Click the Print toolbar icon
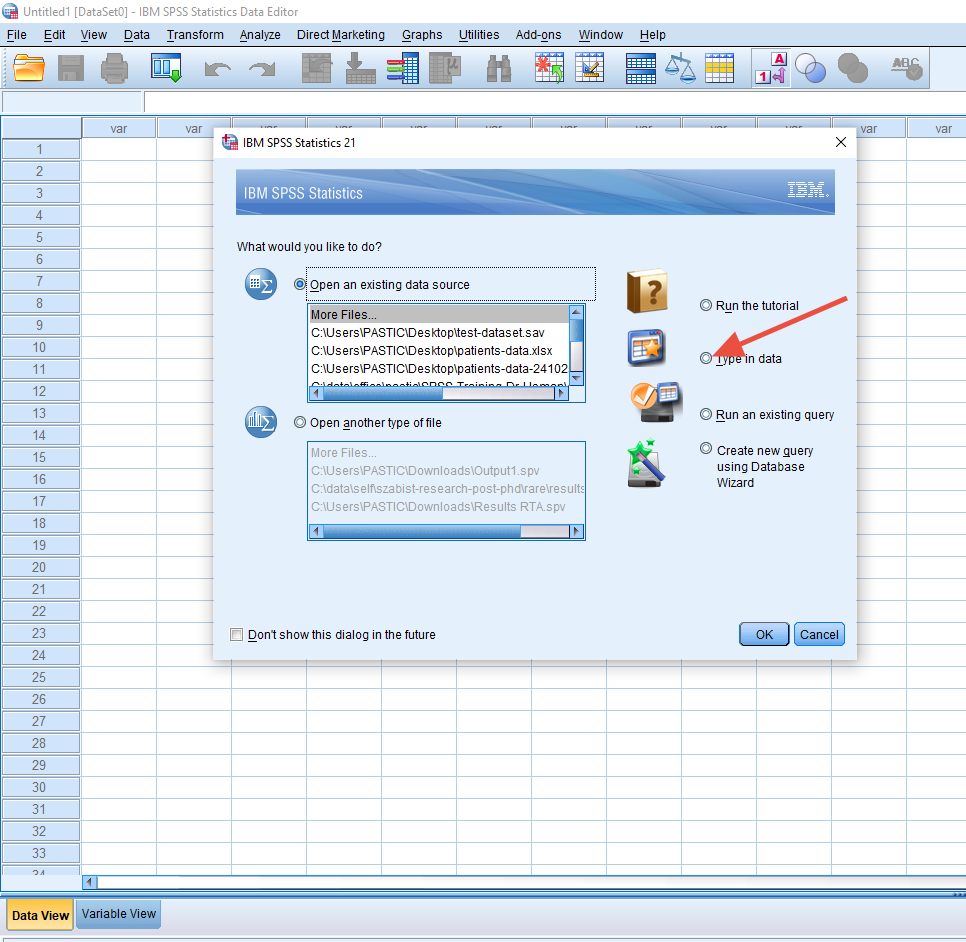 coord(115,68)
